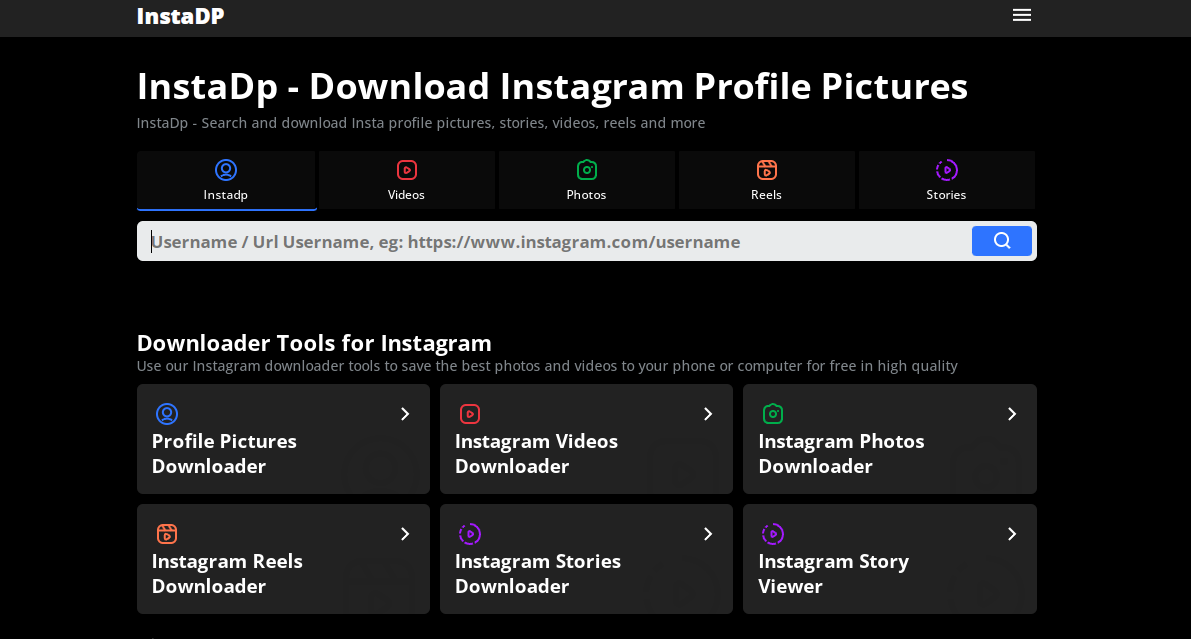The image size is (1191, 639).
Task: Open the Stories tab
Action: tap(946, 180)
